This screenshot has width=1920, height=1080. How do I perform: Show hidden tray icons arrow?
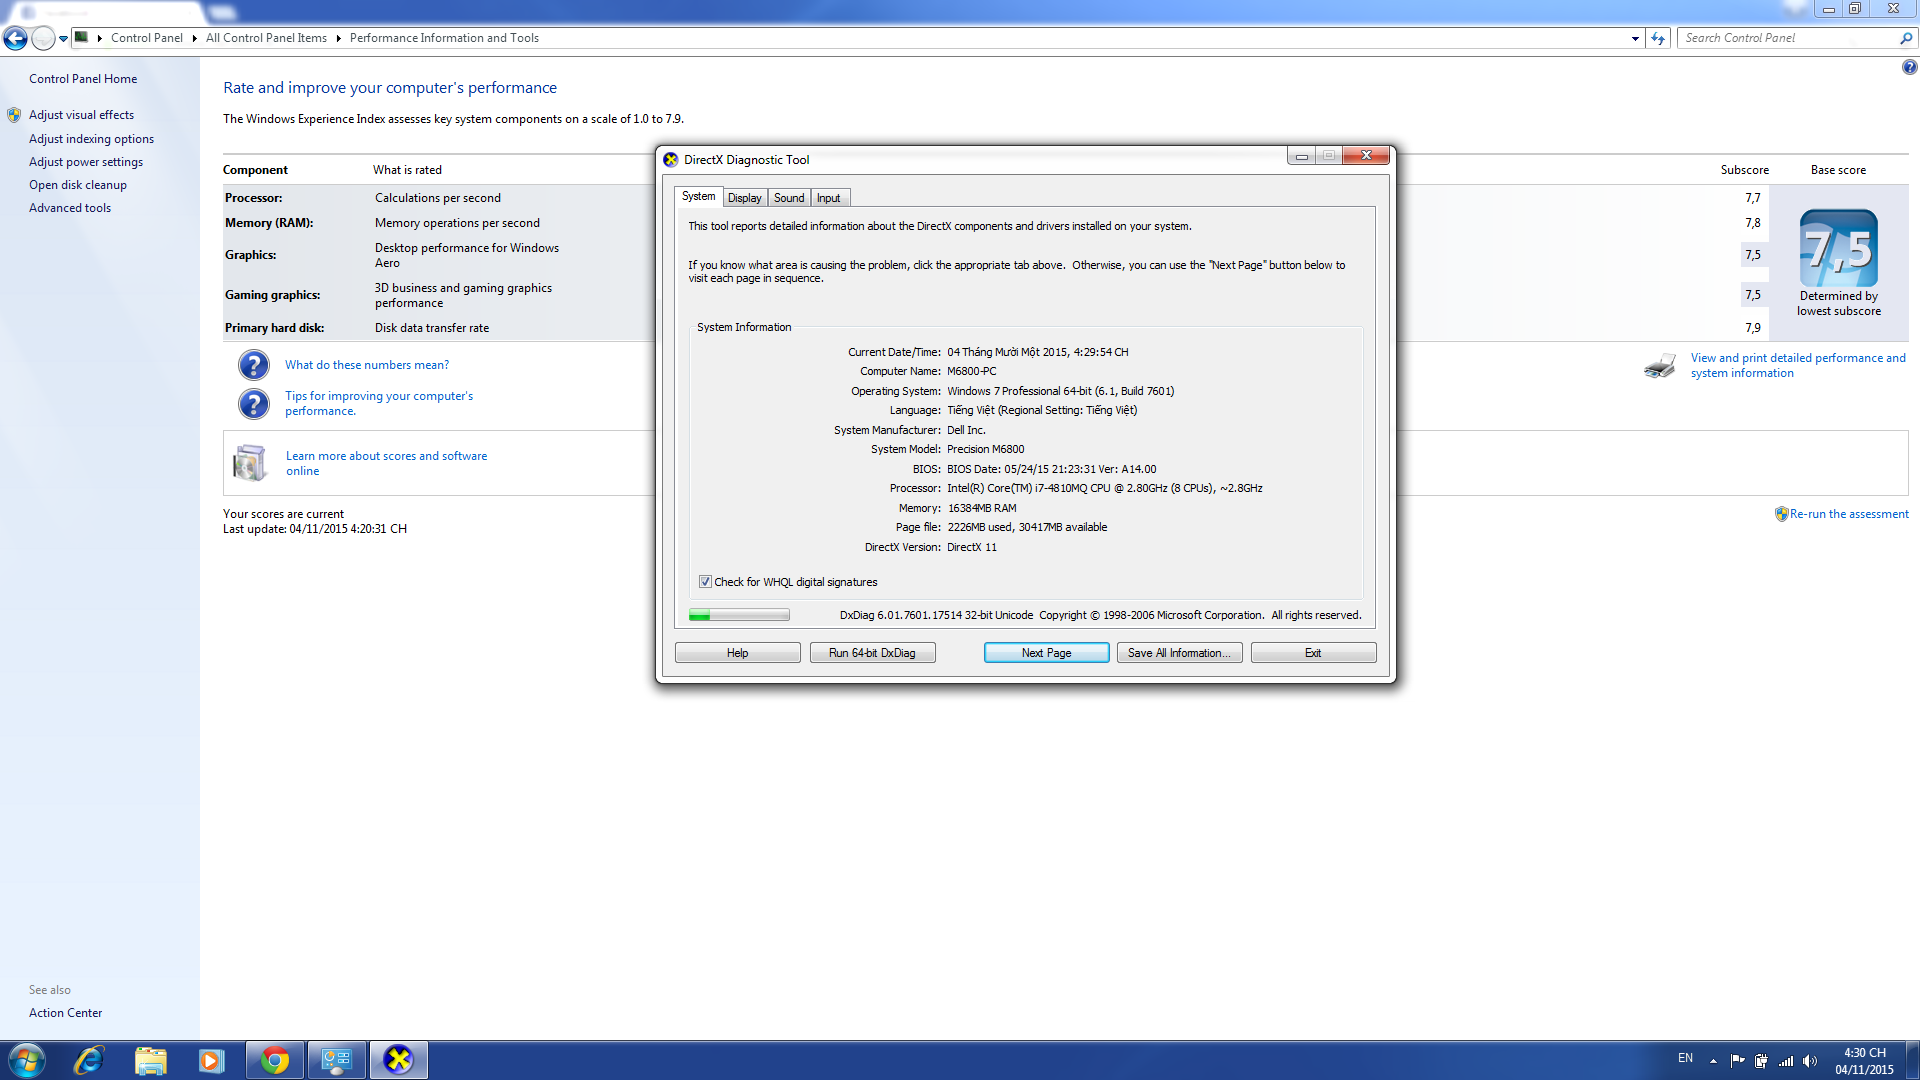coord(1713,1061)
